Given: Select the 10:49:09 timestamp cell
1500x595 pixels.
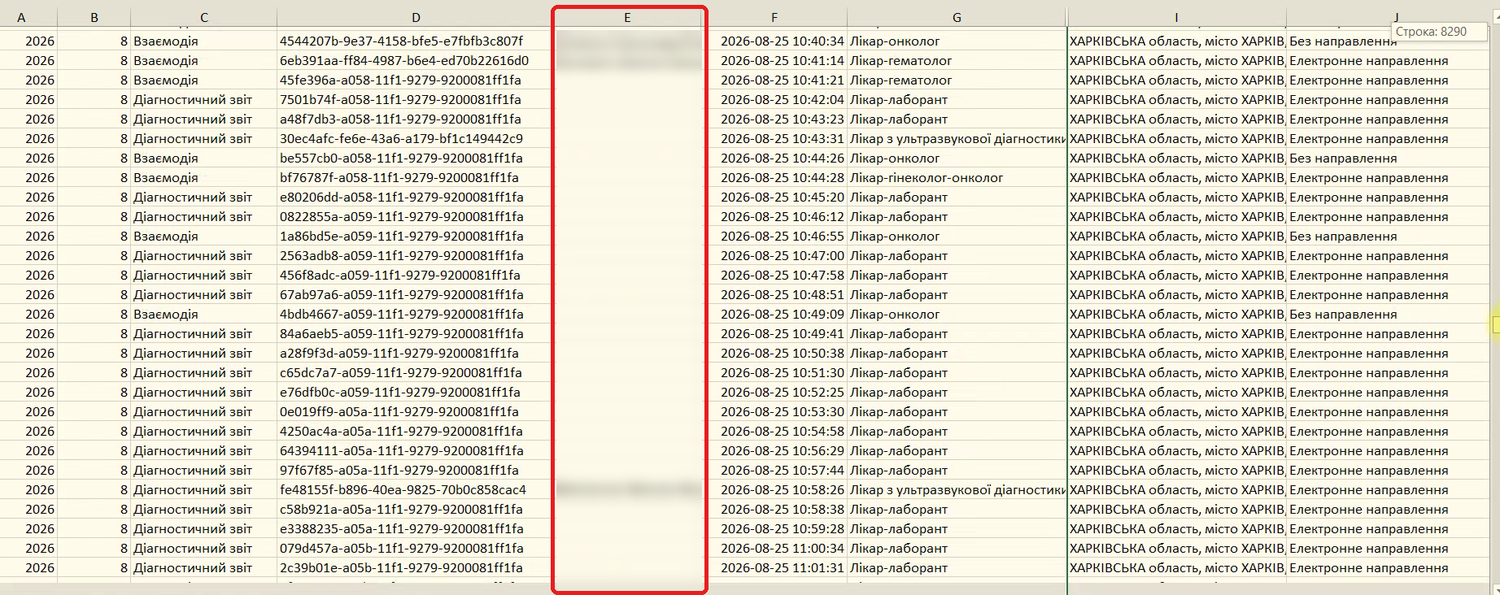Looking at the screenshot, I should tap(782, 314).
